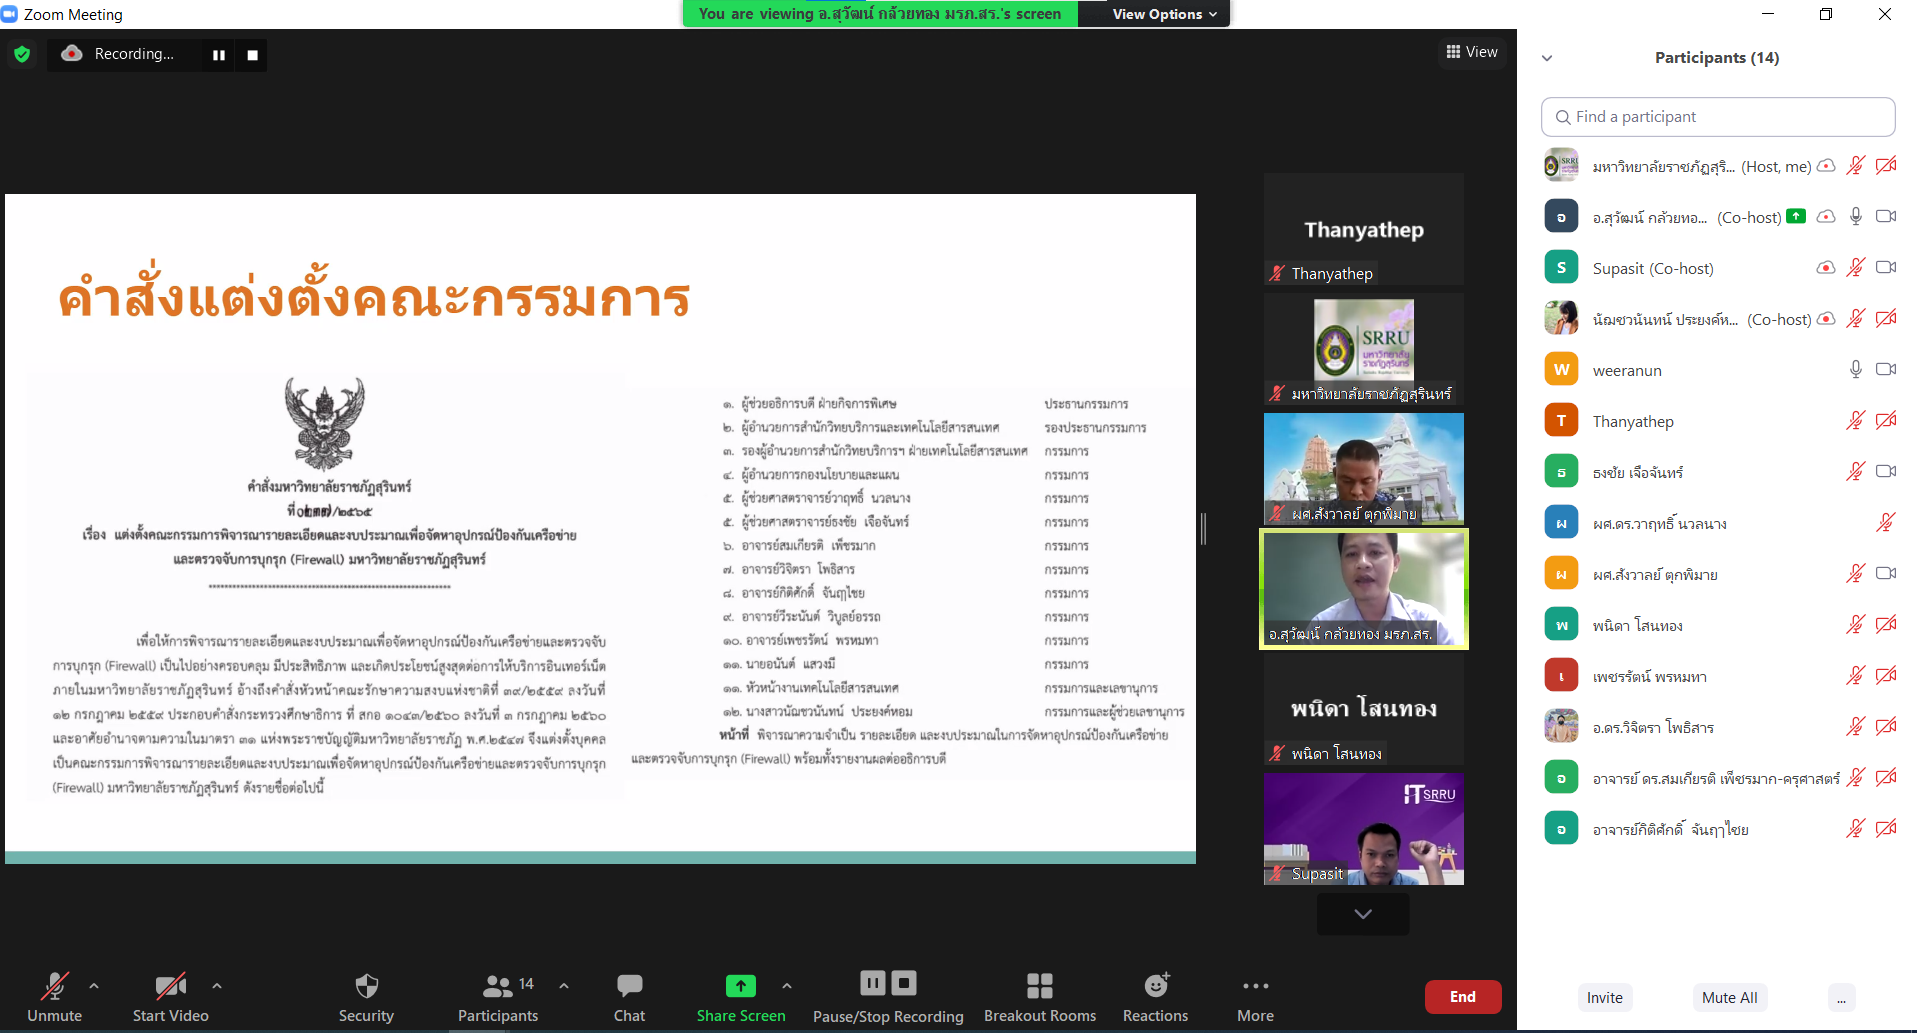1917x1033 pixels.
Task: Open the Chat panel
Action: (x=629, y=997)
